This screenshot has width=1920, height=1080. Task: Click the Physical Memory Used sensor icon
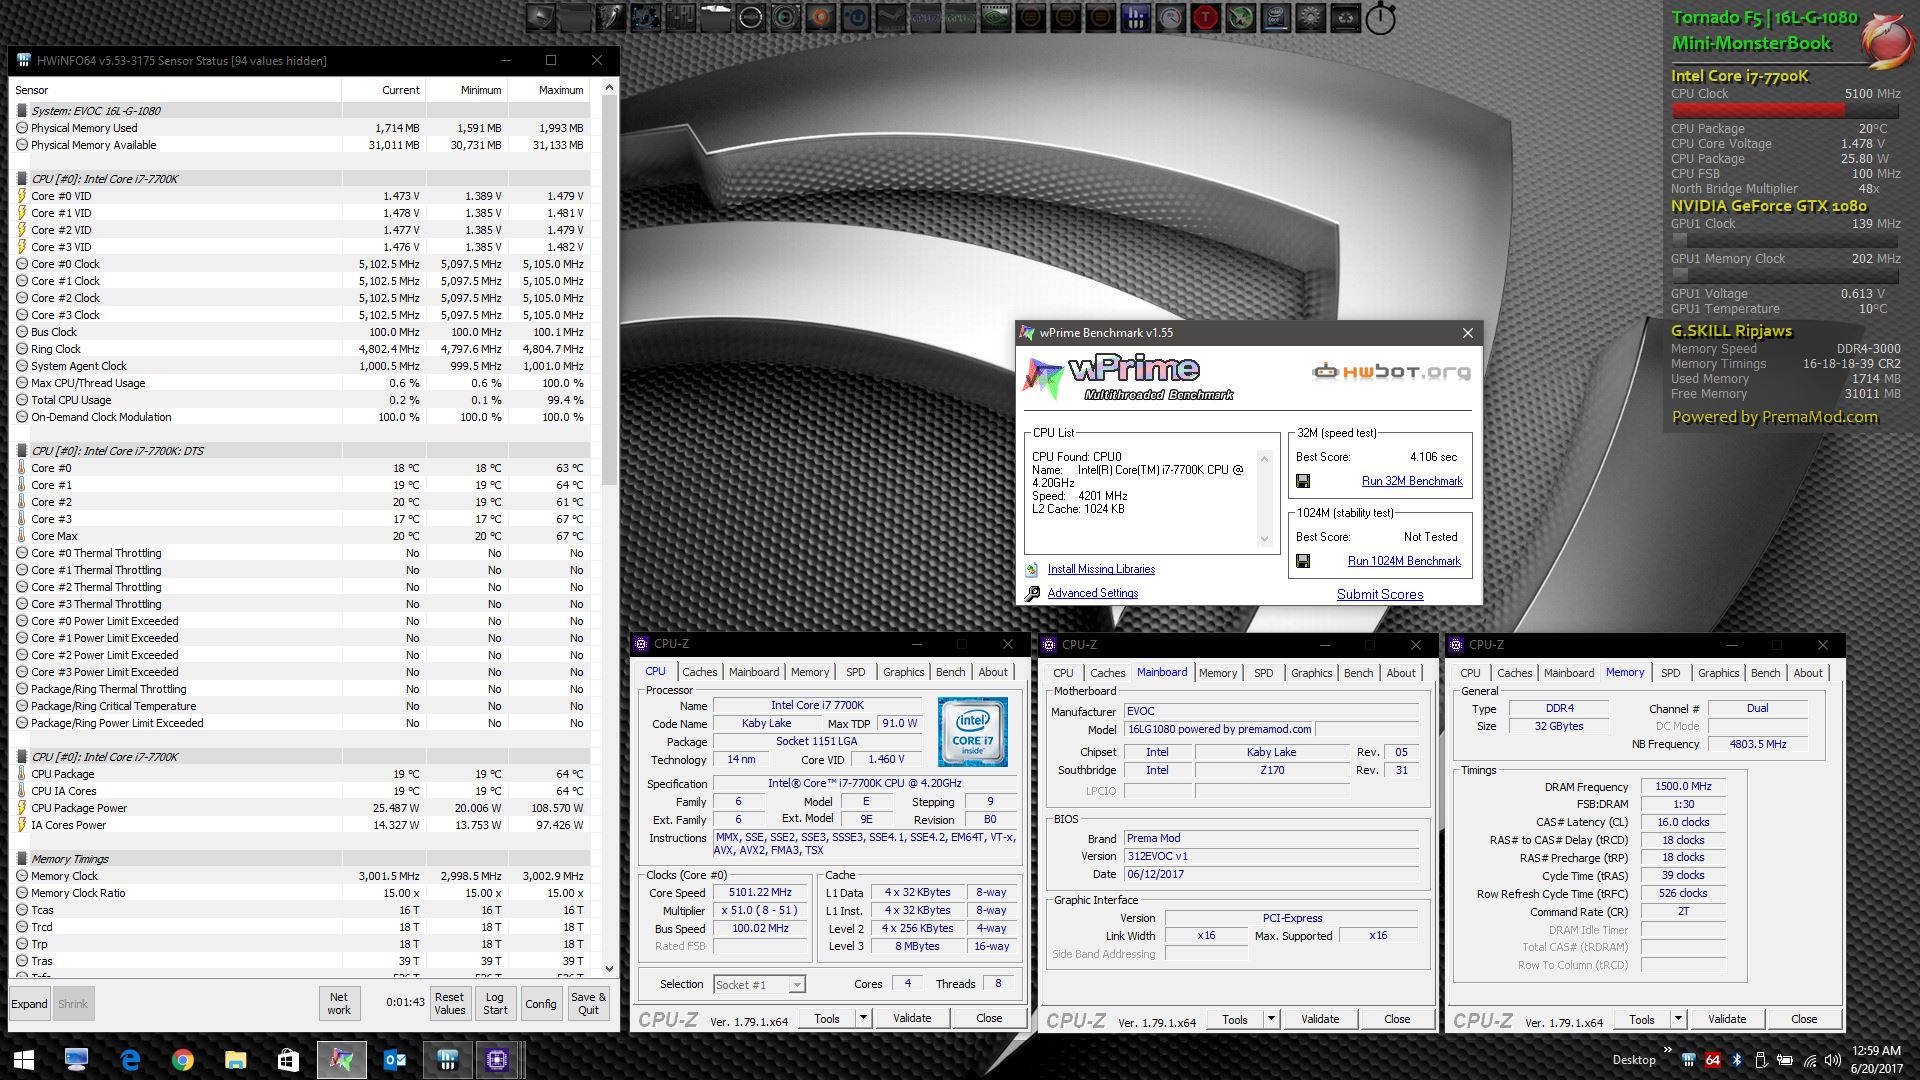pos(22,128)
